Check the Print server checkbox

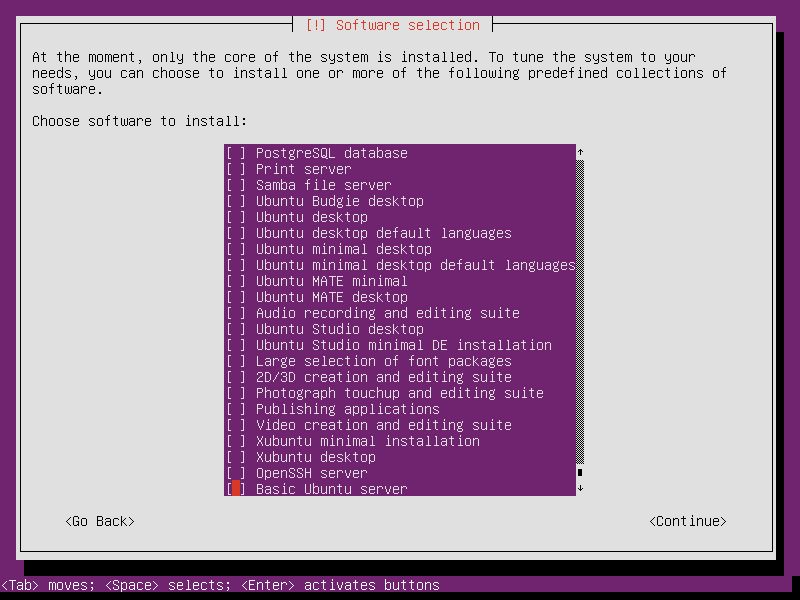236,169
